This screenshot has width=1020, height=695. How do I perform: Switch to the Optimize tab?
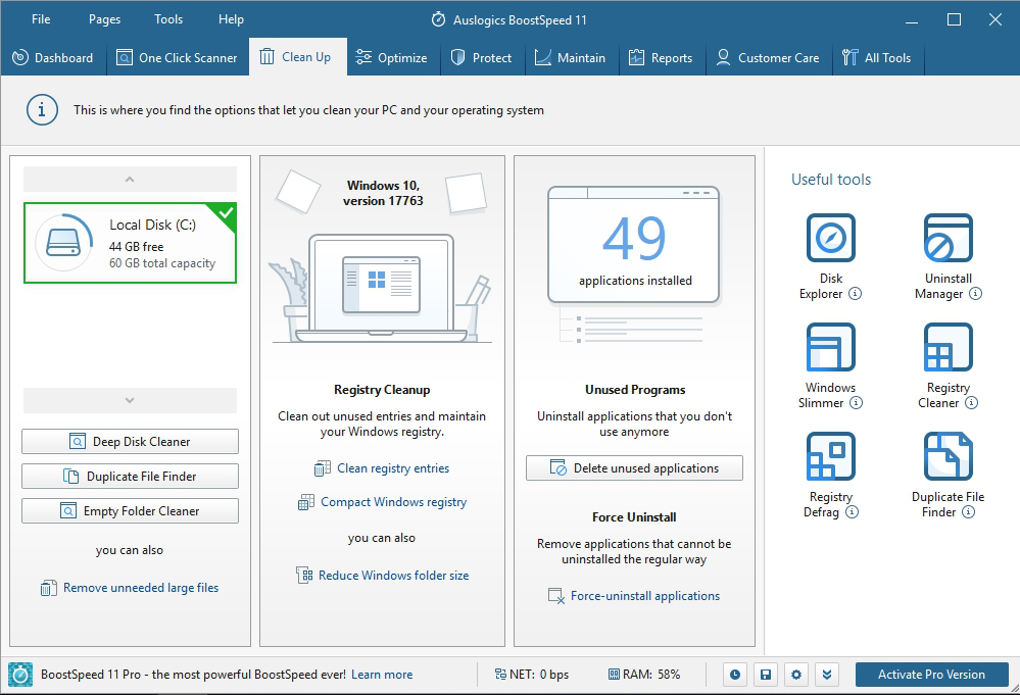tap(392, 58)
